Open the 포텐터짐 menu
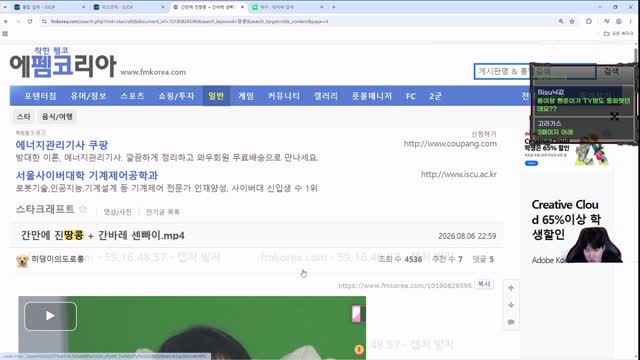Screen dimensions: 640x360 [40, 96]
